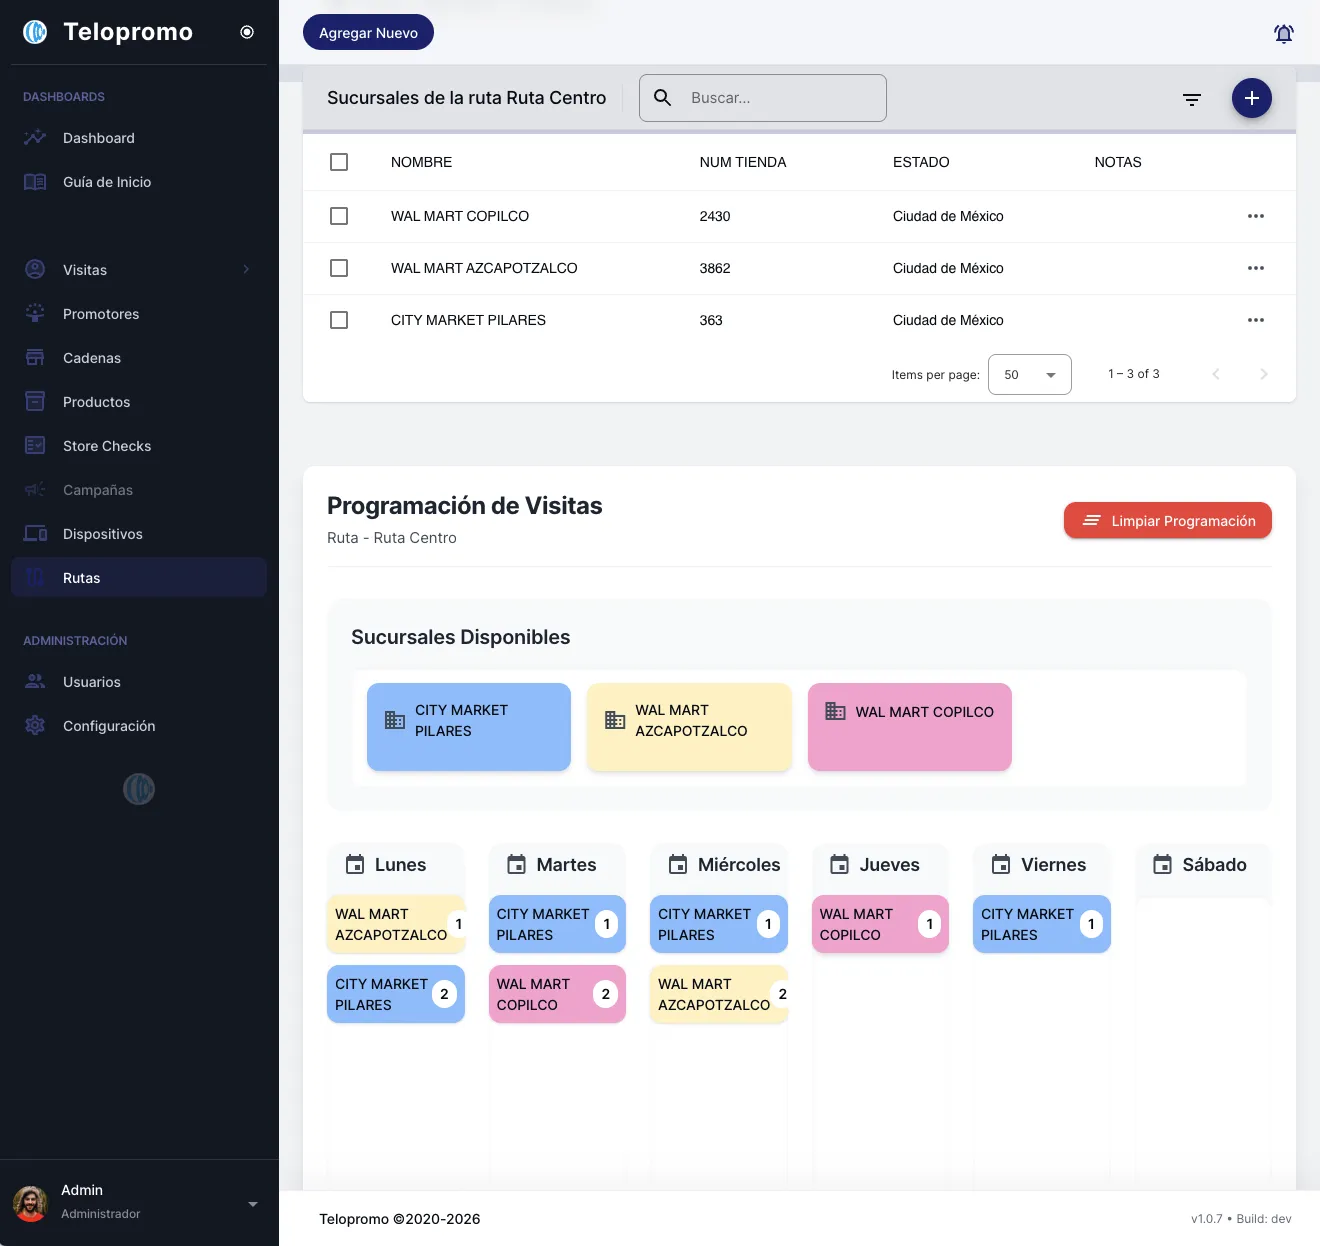Toggle the select-all checkbox in table header
1320x1246 pixels.
339,162
